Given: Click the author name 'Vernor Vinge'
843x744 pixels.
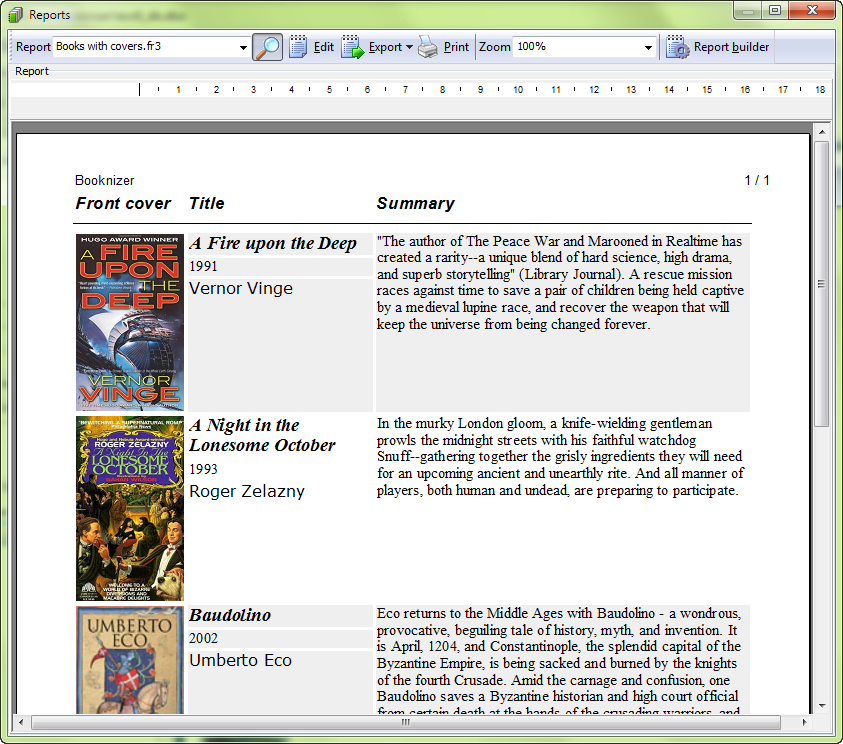Looking at the screenshot, I should [241, 289].
